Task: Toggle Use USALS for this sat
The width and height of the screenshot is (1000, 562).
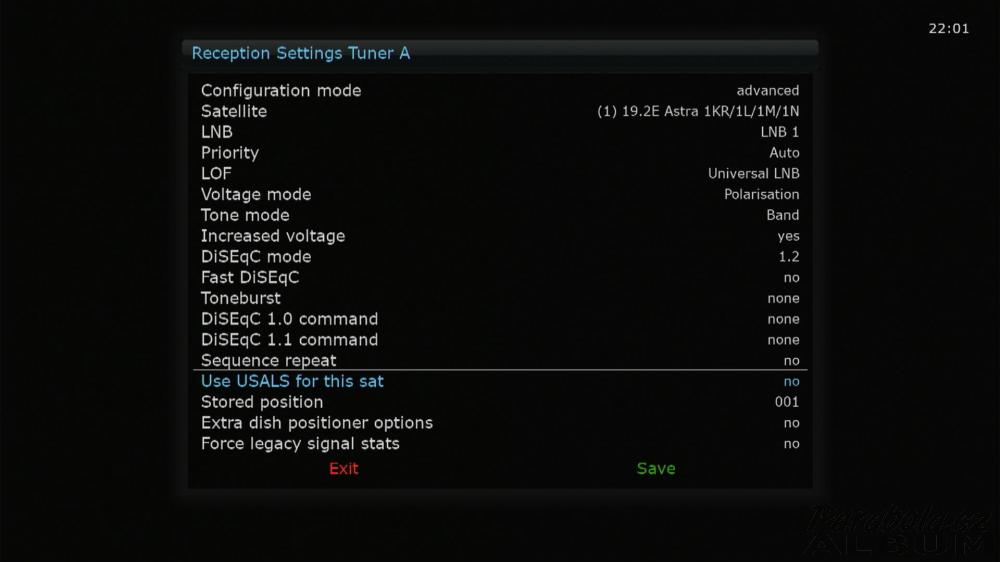Action: pyautogui.click(x=500, y=381)
